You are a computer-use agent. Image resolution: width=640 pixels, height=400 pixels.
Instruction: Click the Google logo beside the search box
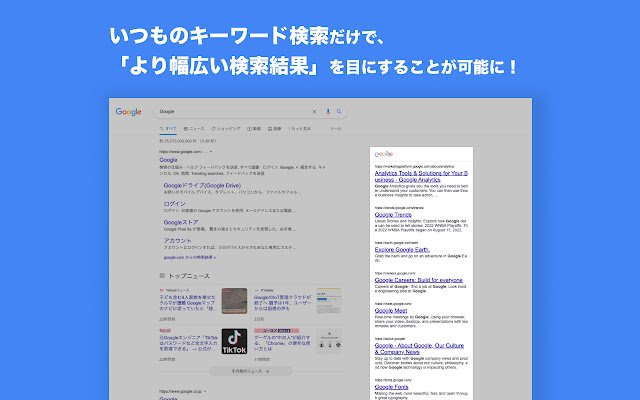coord(129,112)
